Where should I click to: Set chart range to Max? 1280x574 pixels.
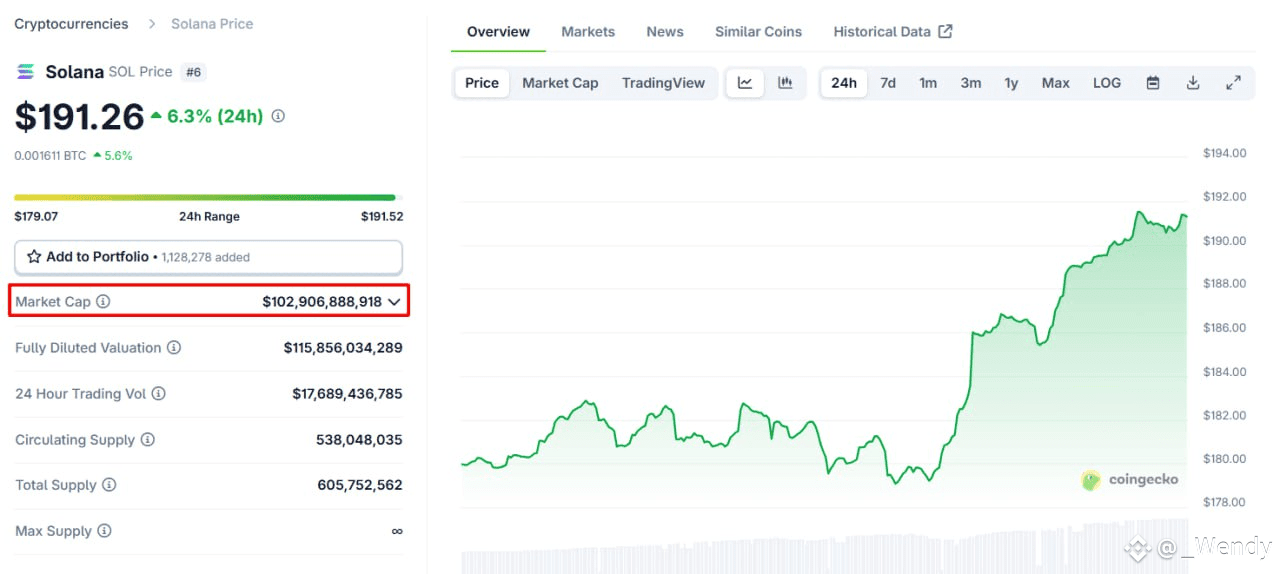1055,83
